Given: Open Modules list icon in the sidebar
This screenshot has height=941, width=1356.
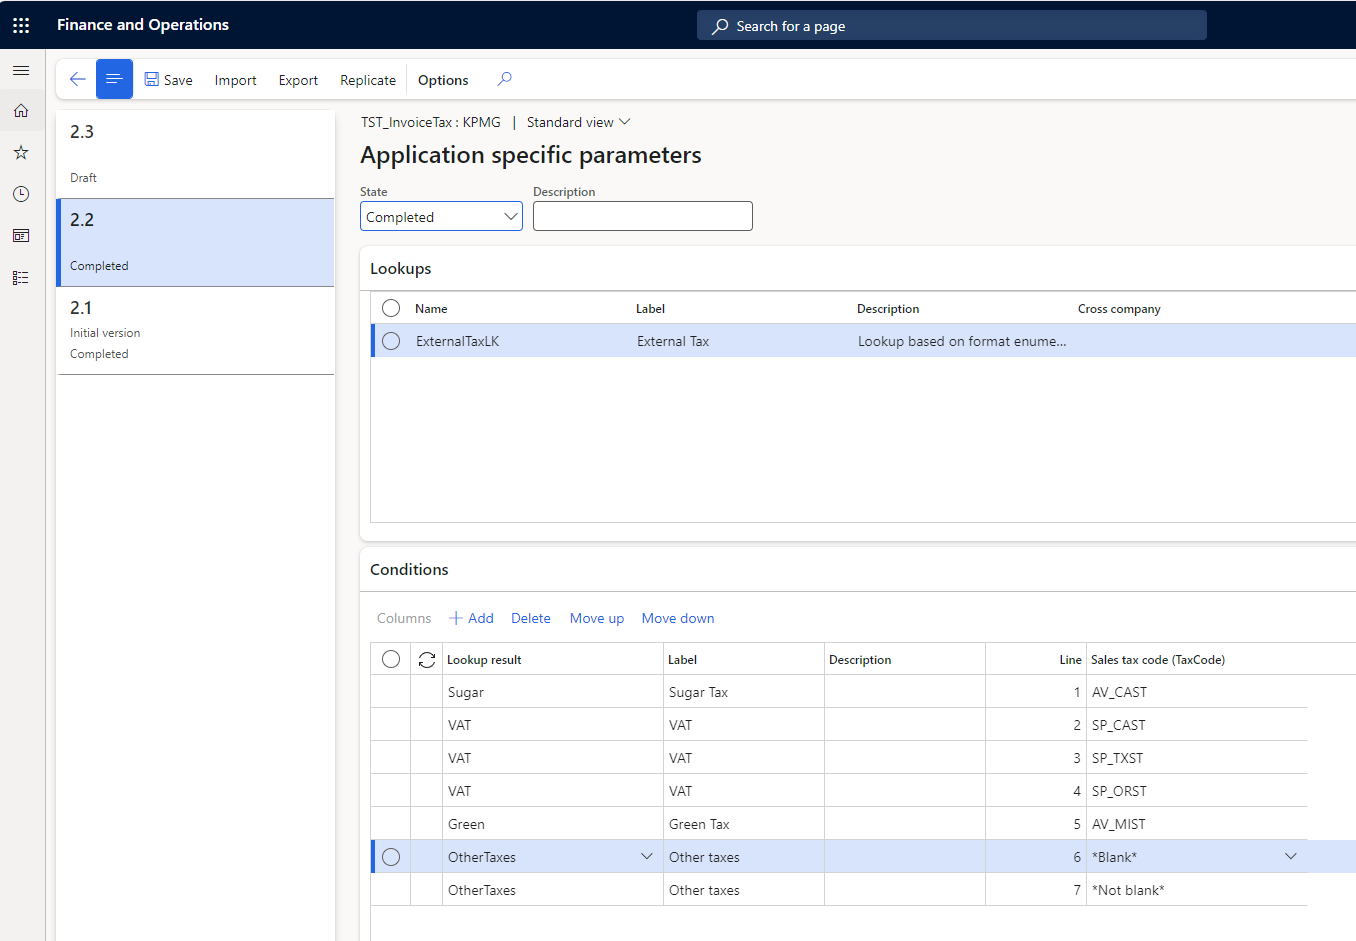Looking at the screenshot, I should pyautogui.click(x=21, y=278).
